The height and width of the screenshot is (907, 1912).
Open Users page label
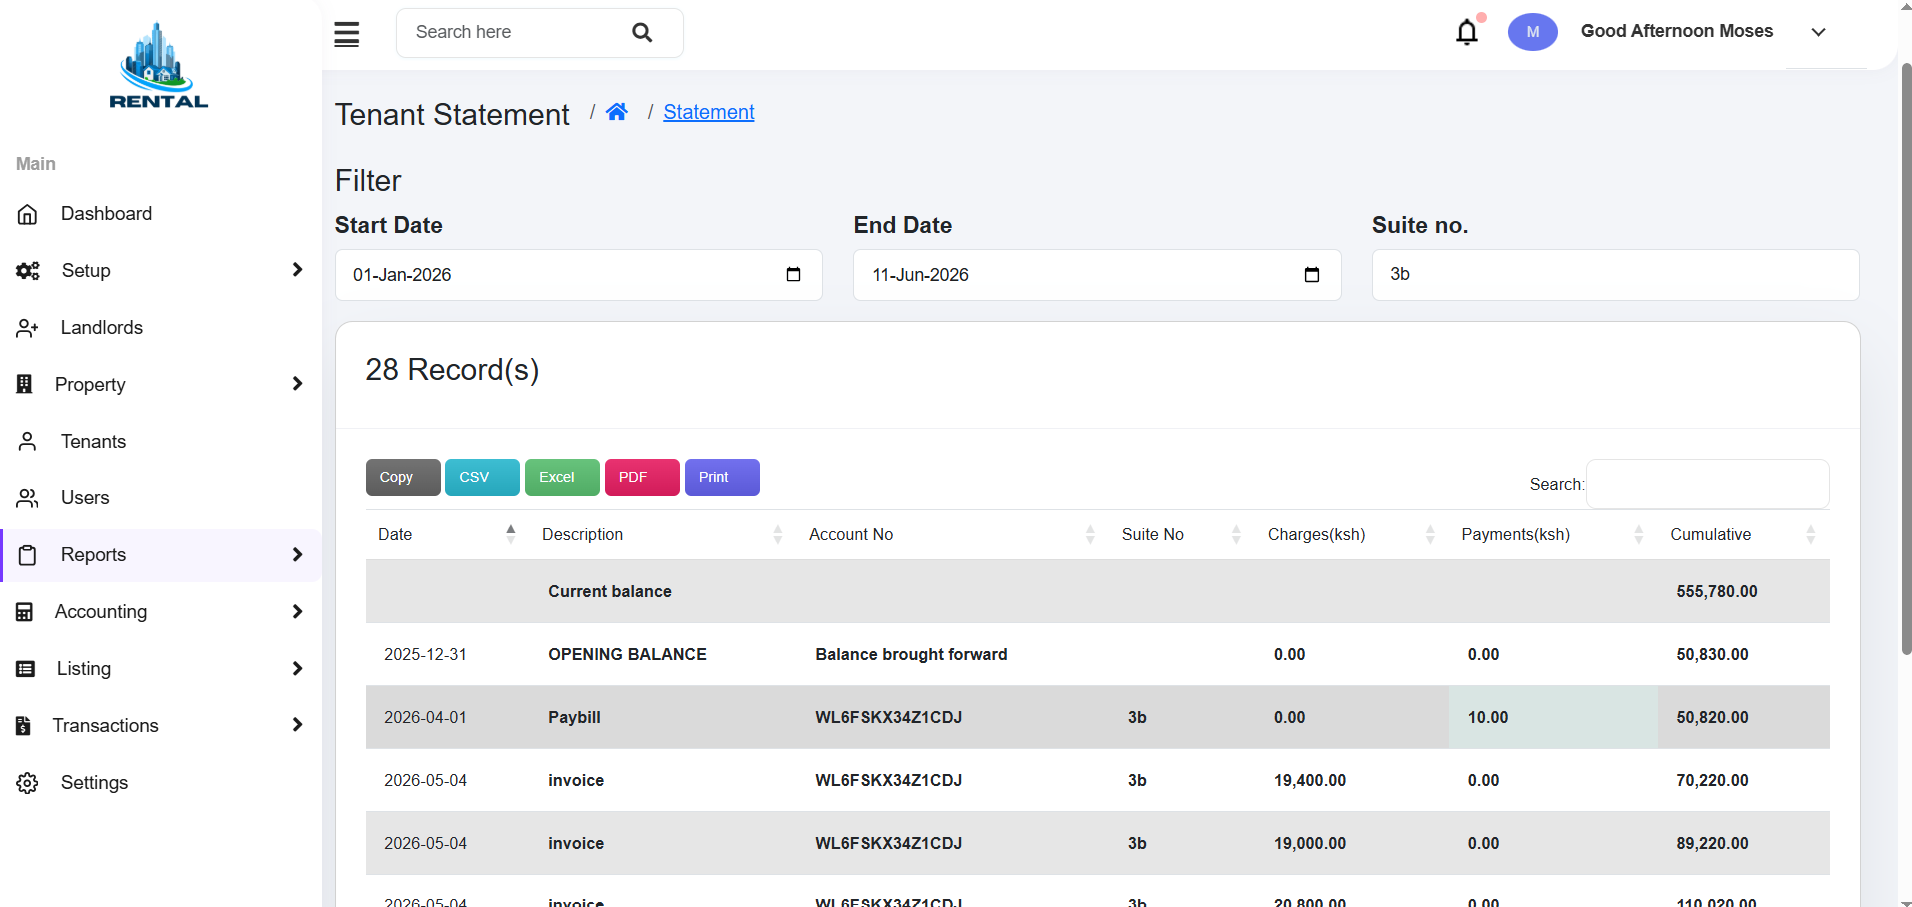pyautogui.click(x=85, y=498)
